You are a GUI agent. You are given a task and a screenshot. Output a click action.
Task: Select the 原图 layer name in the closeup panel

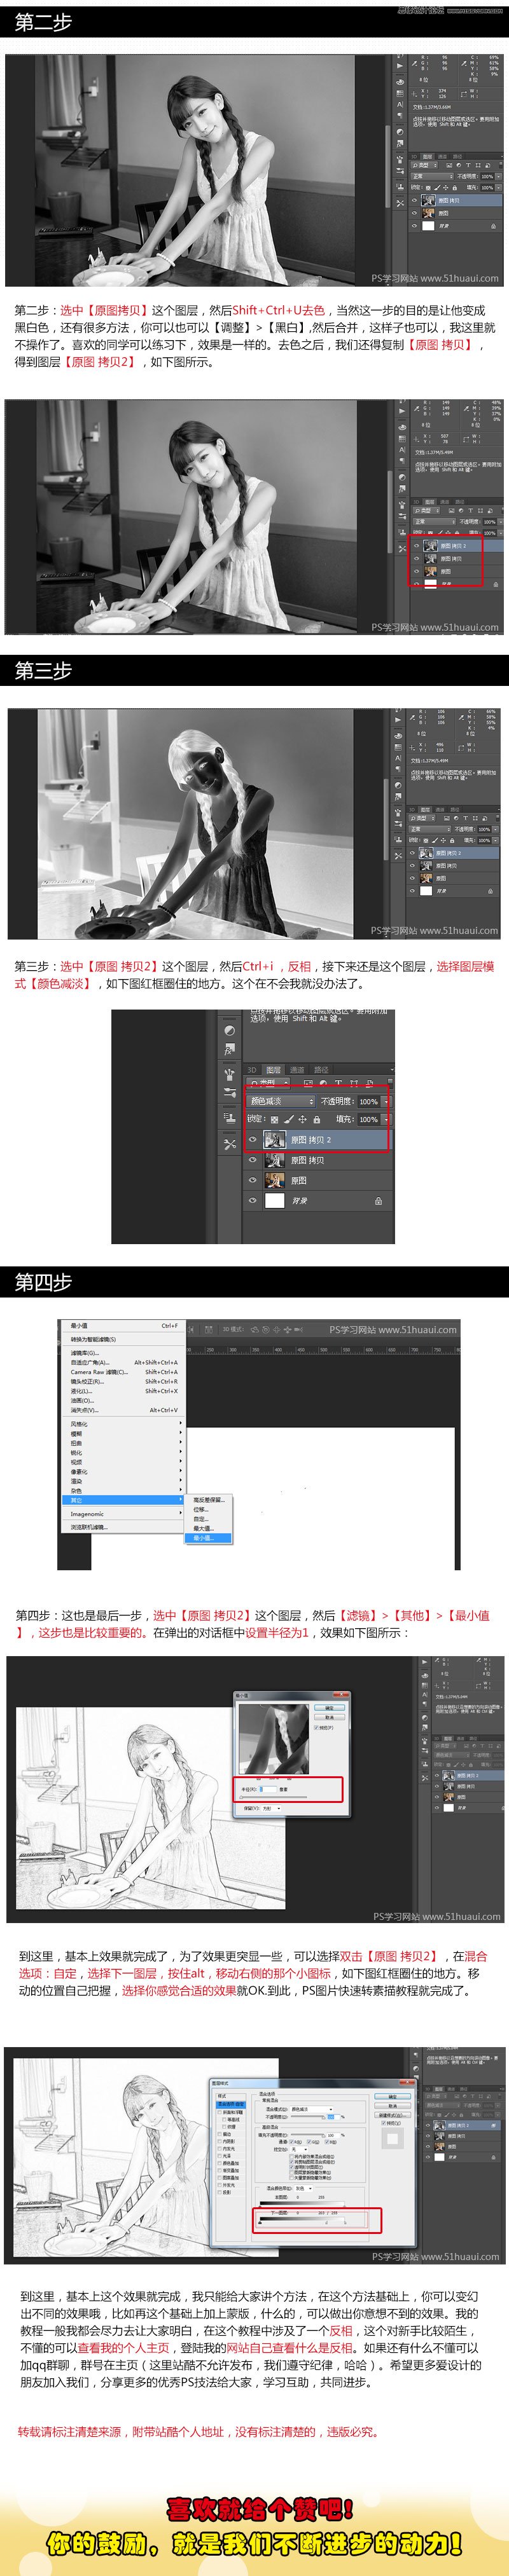(x=299, y=1180)
